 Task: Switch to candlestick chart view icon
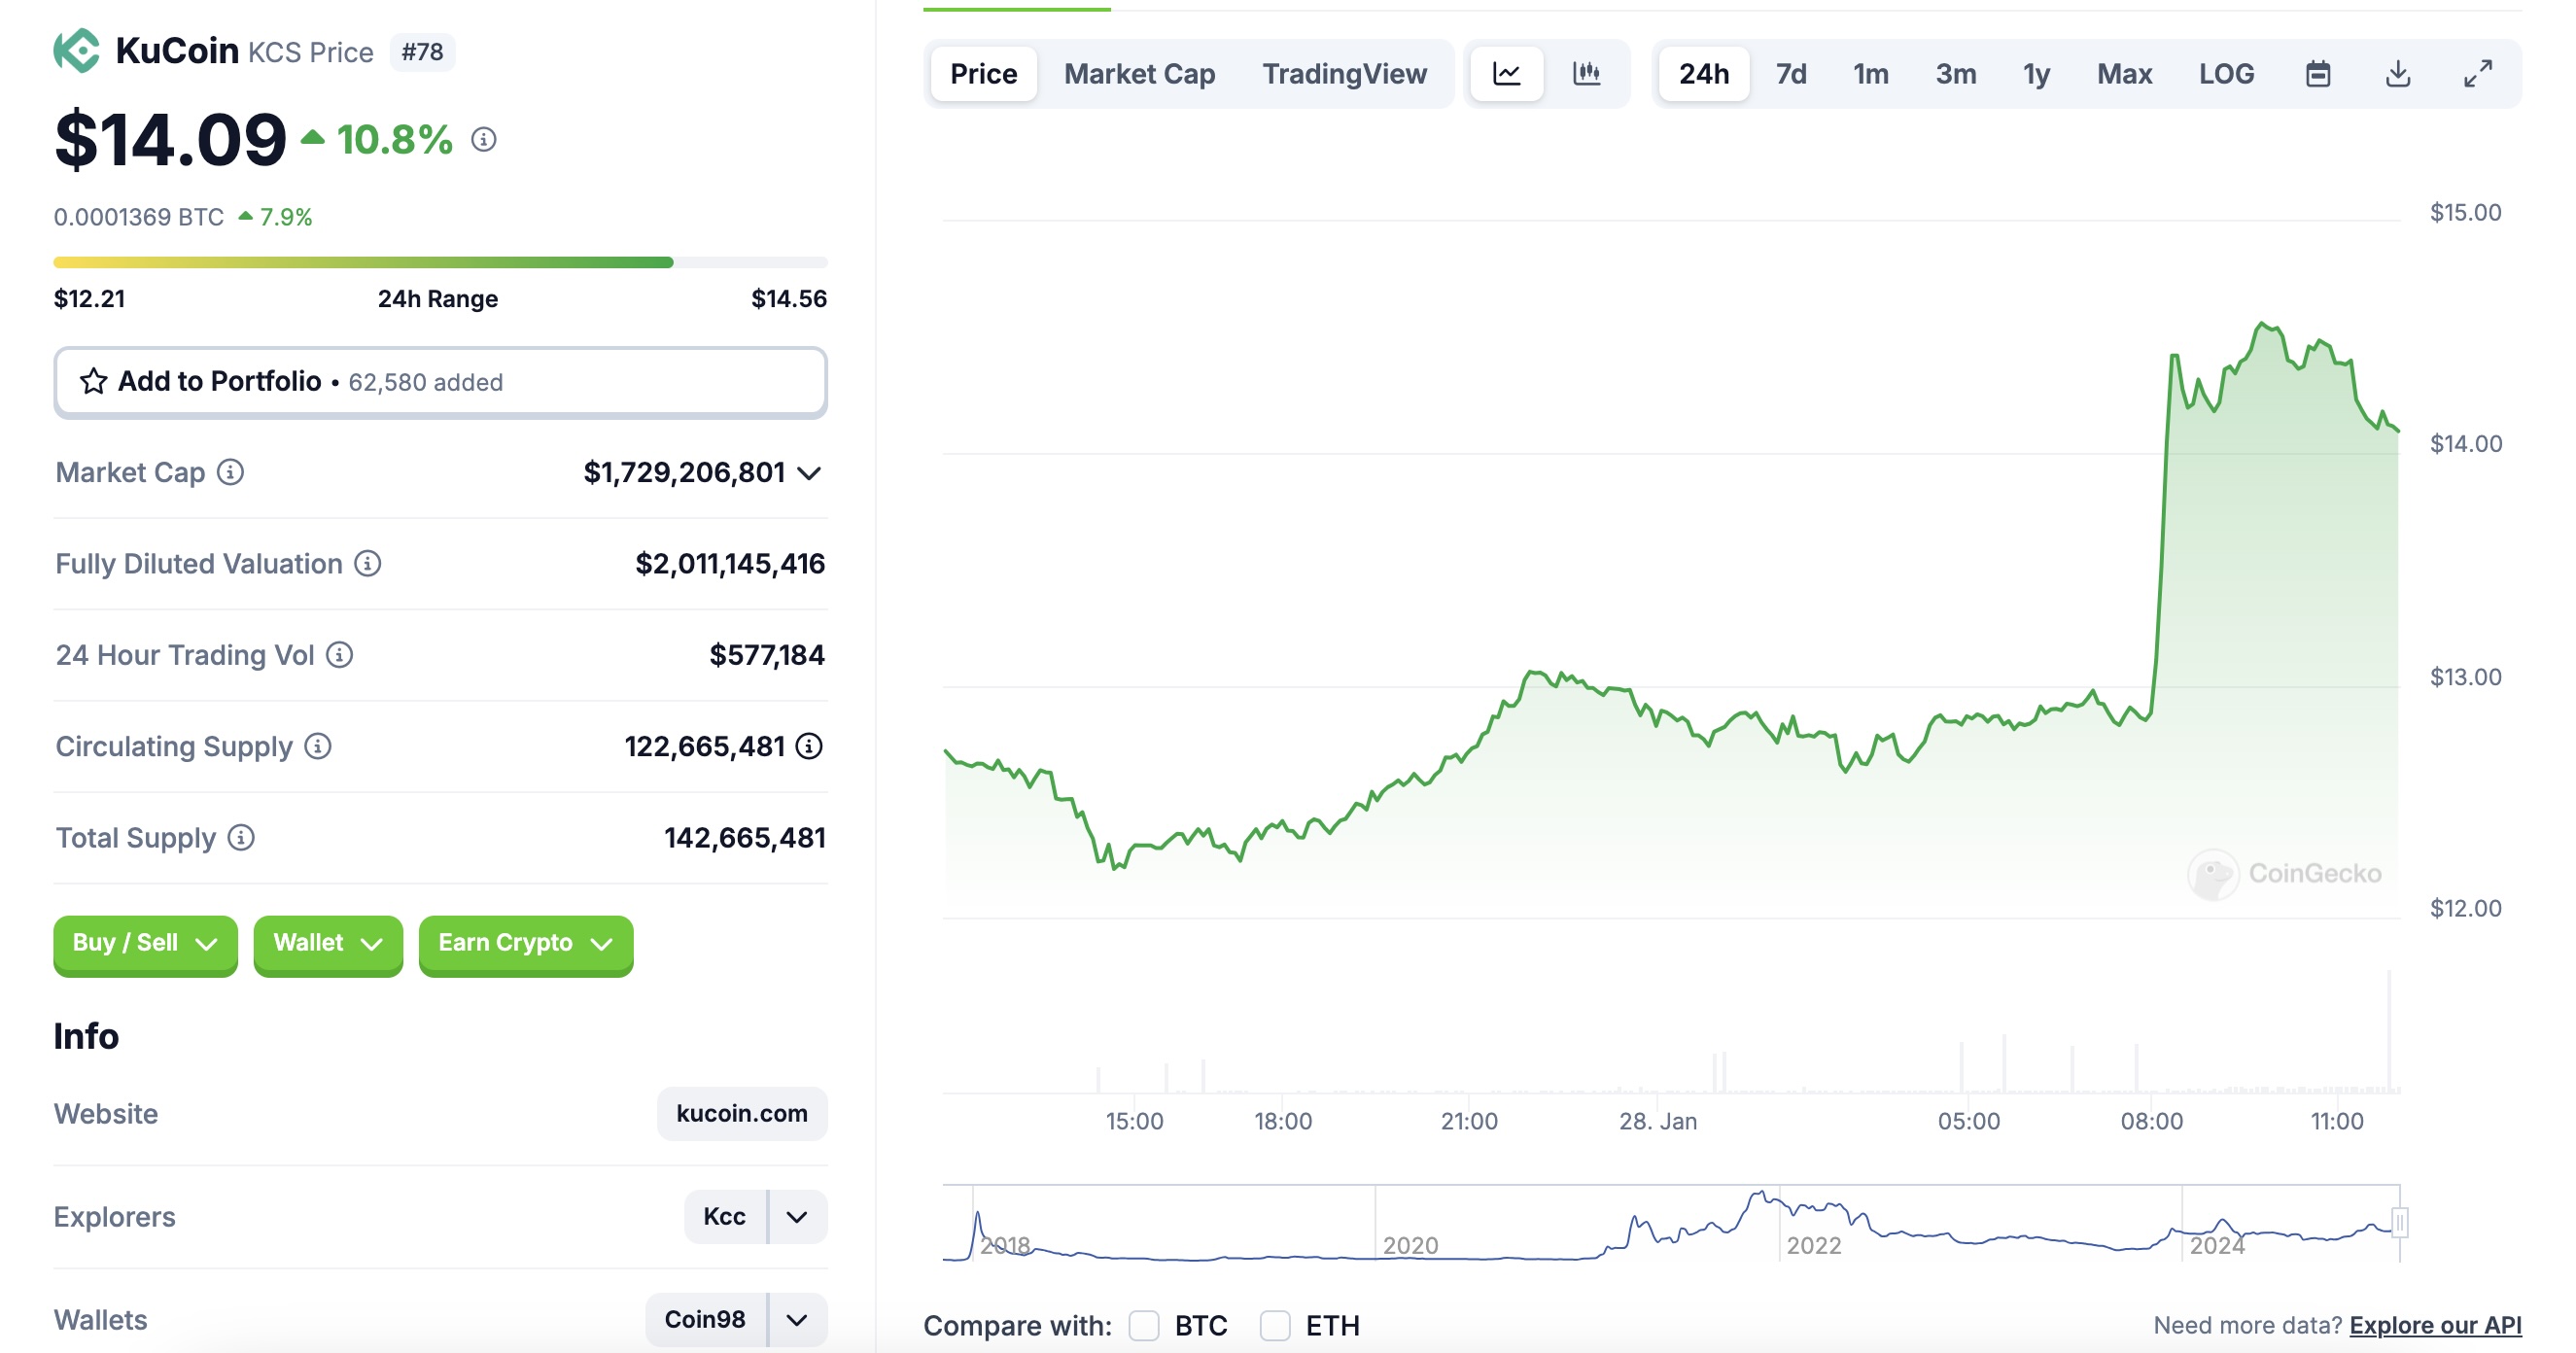pos(1586,73)
